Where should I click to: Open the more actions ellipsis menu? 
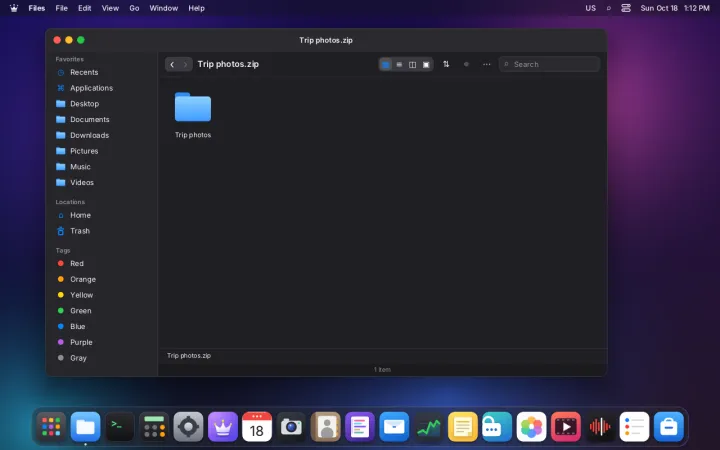click(487, 64)
